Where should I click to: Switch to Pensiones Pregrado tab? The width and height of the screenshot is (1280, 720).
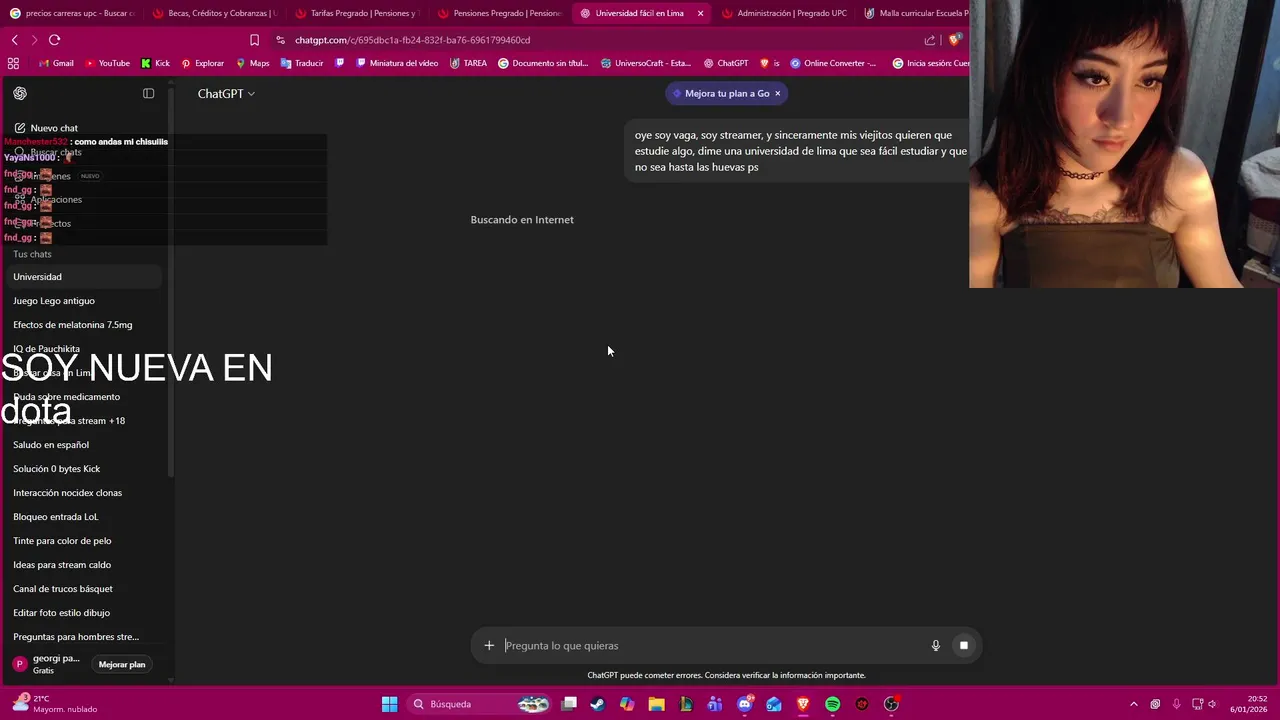[x=499, y=13]
